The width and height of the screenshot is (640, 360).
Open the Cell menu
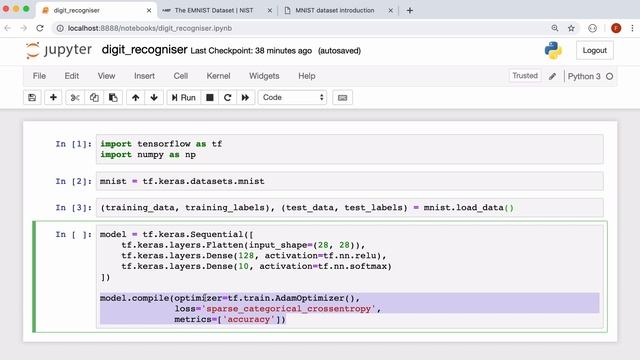pyautogui.click(x=180, y=76)
